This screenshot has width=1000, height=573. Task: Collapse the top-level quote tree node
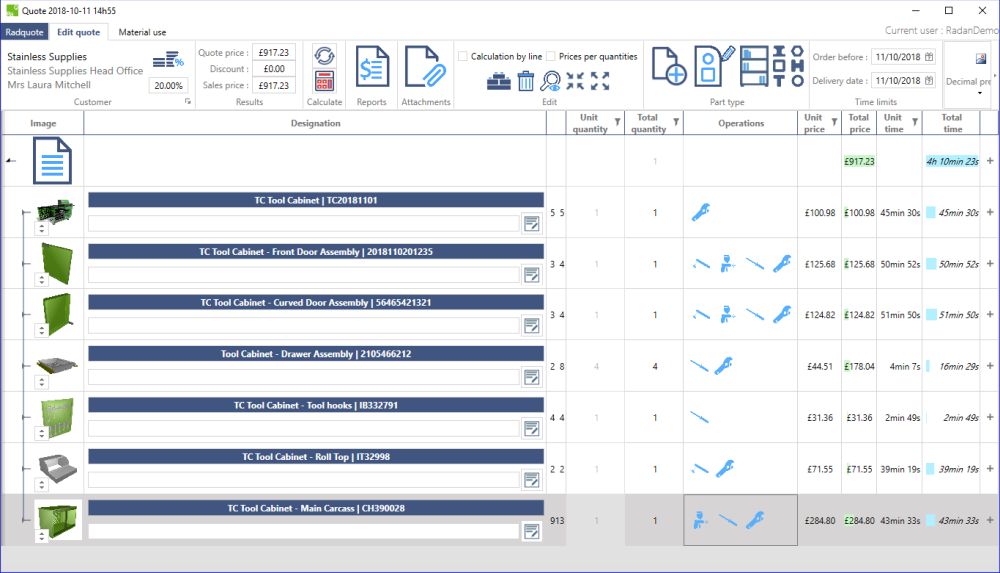tap(10, 161)
